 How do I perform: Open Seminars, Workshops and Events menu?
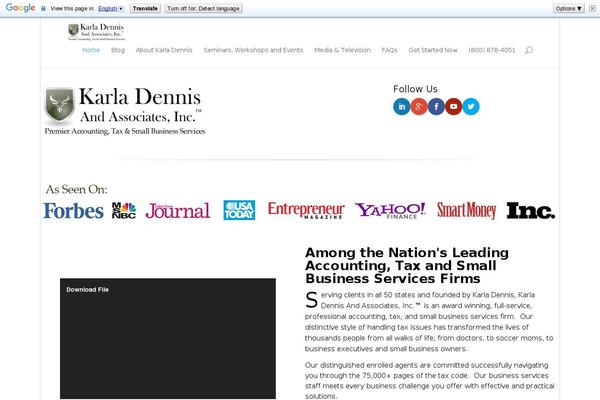coord(253,50)
